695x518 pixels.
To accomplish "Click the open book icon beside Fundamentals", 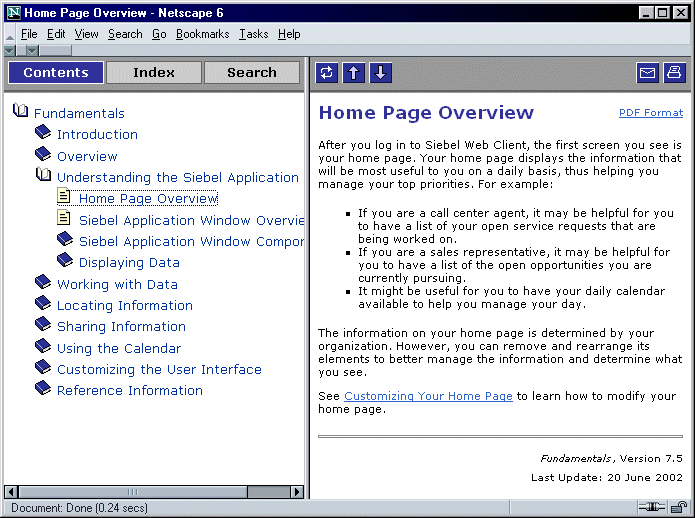I will [20, 110].
